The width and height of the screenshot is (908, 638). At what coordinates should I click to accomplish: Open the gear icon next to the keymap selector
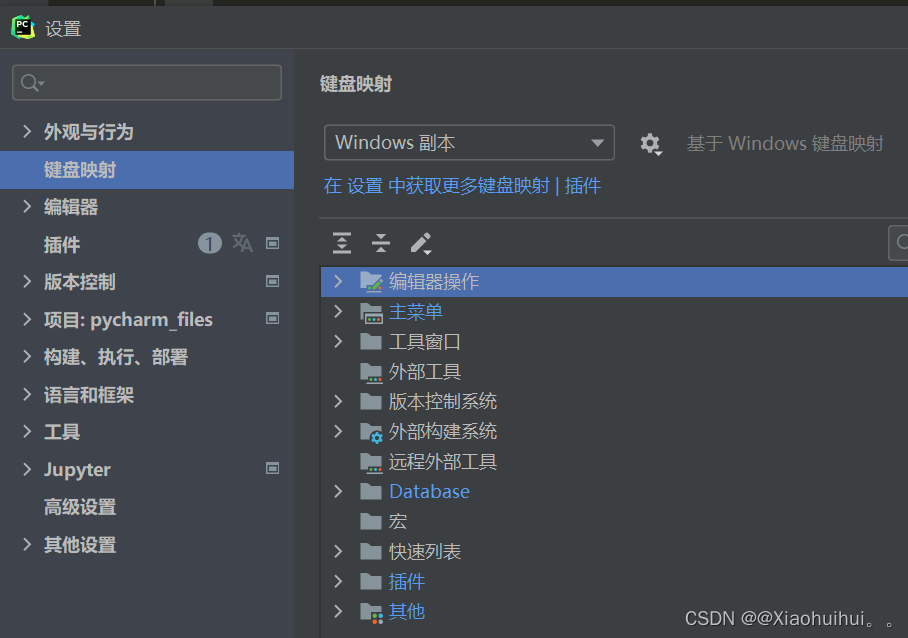(651, 144)
